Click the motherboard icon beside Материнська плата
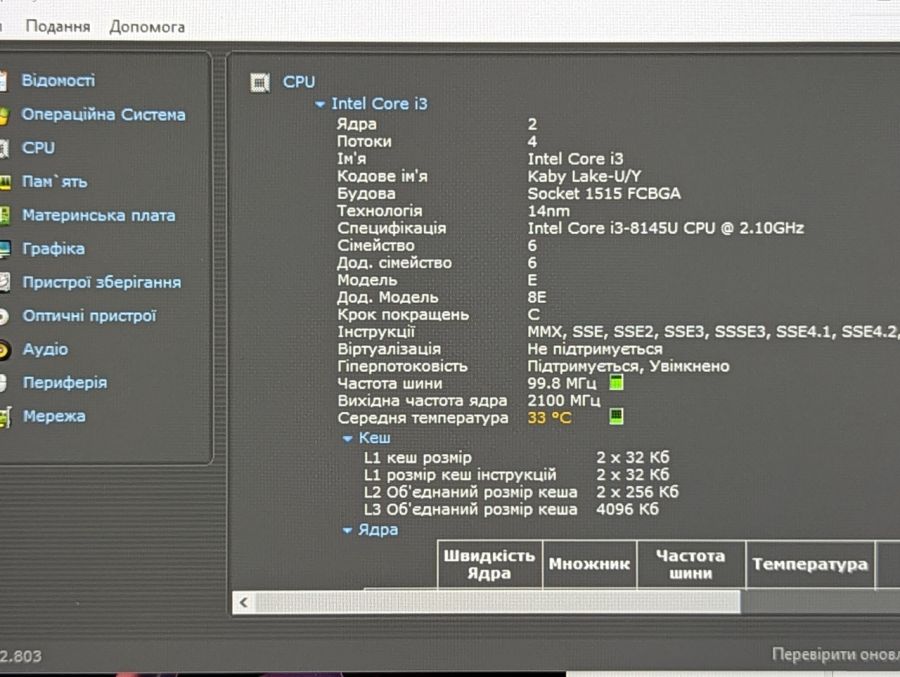Screen dimensions: 900x677 pos(5,216)
